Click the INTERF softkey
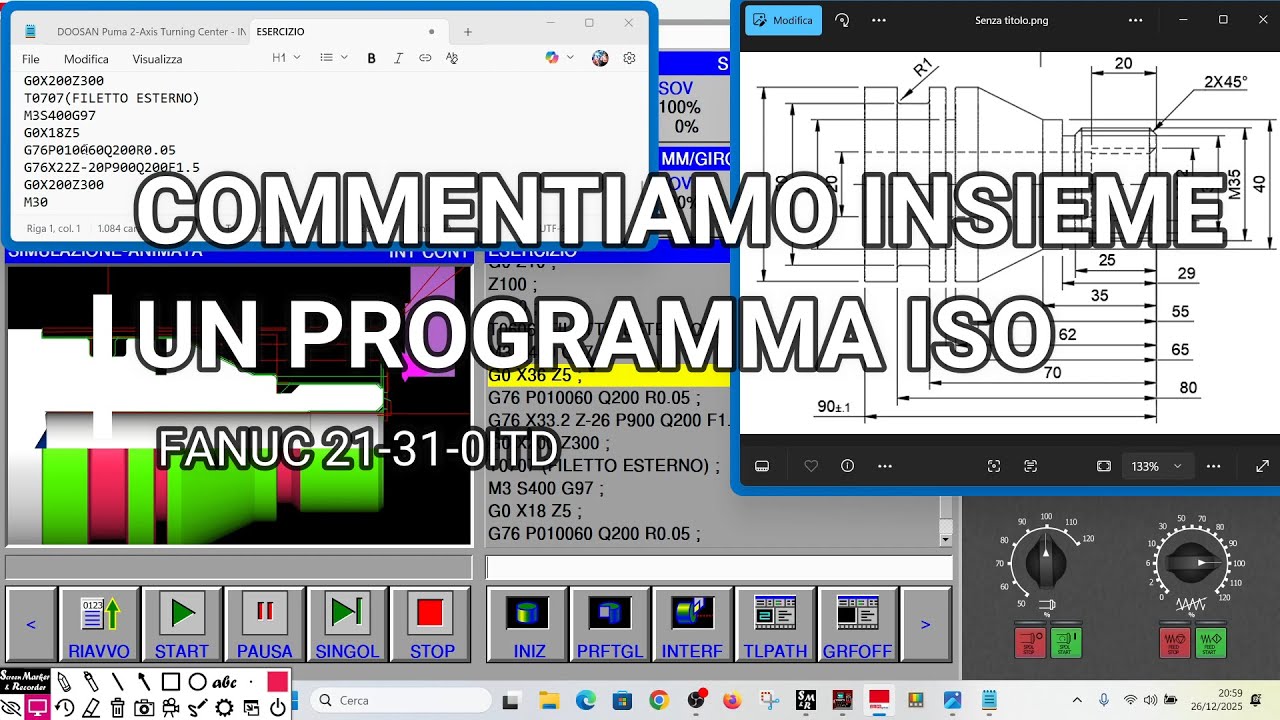1280x720 pixels. click(692, 624)
